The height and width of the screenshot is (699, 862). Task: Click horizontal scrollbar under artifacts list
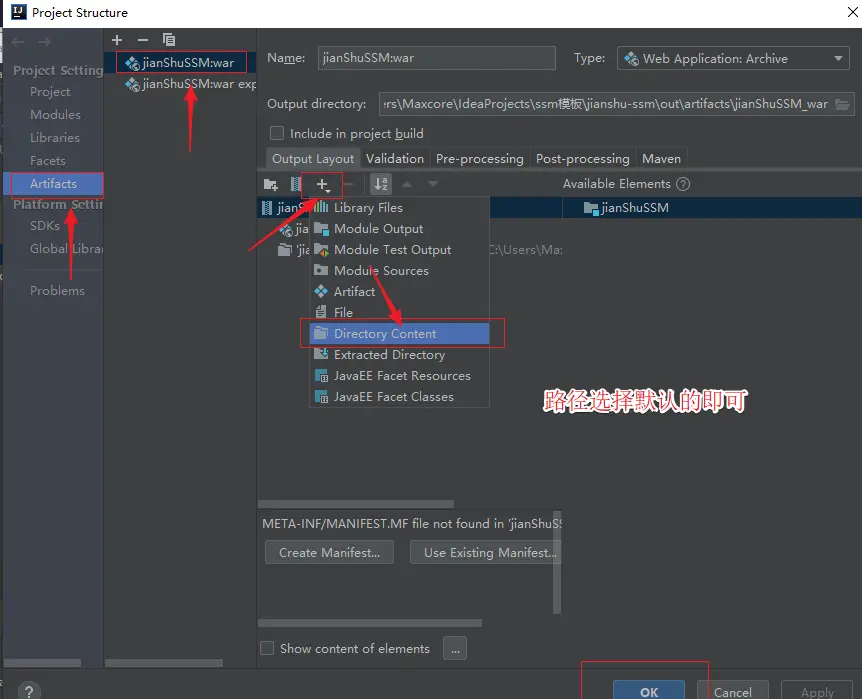pos(164,663)
